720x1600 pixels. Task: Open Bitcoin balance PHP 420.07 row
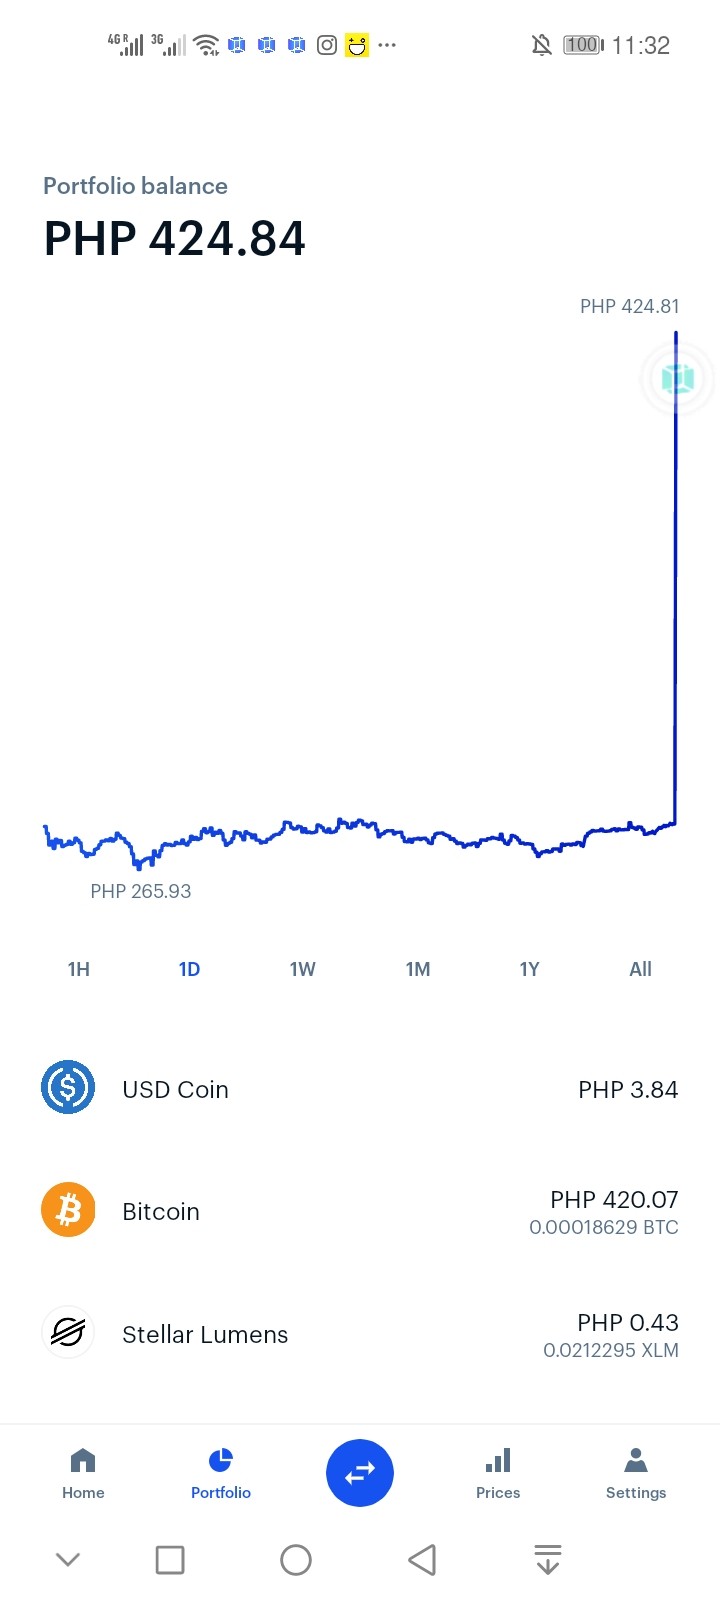pos(360,1211)
